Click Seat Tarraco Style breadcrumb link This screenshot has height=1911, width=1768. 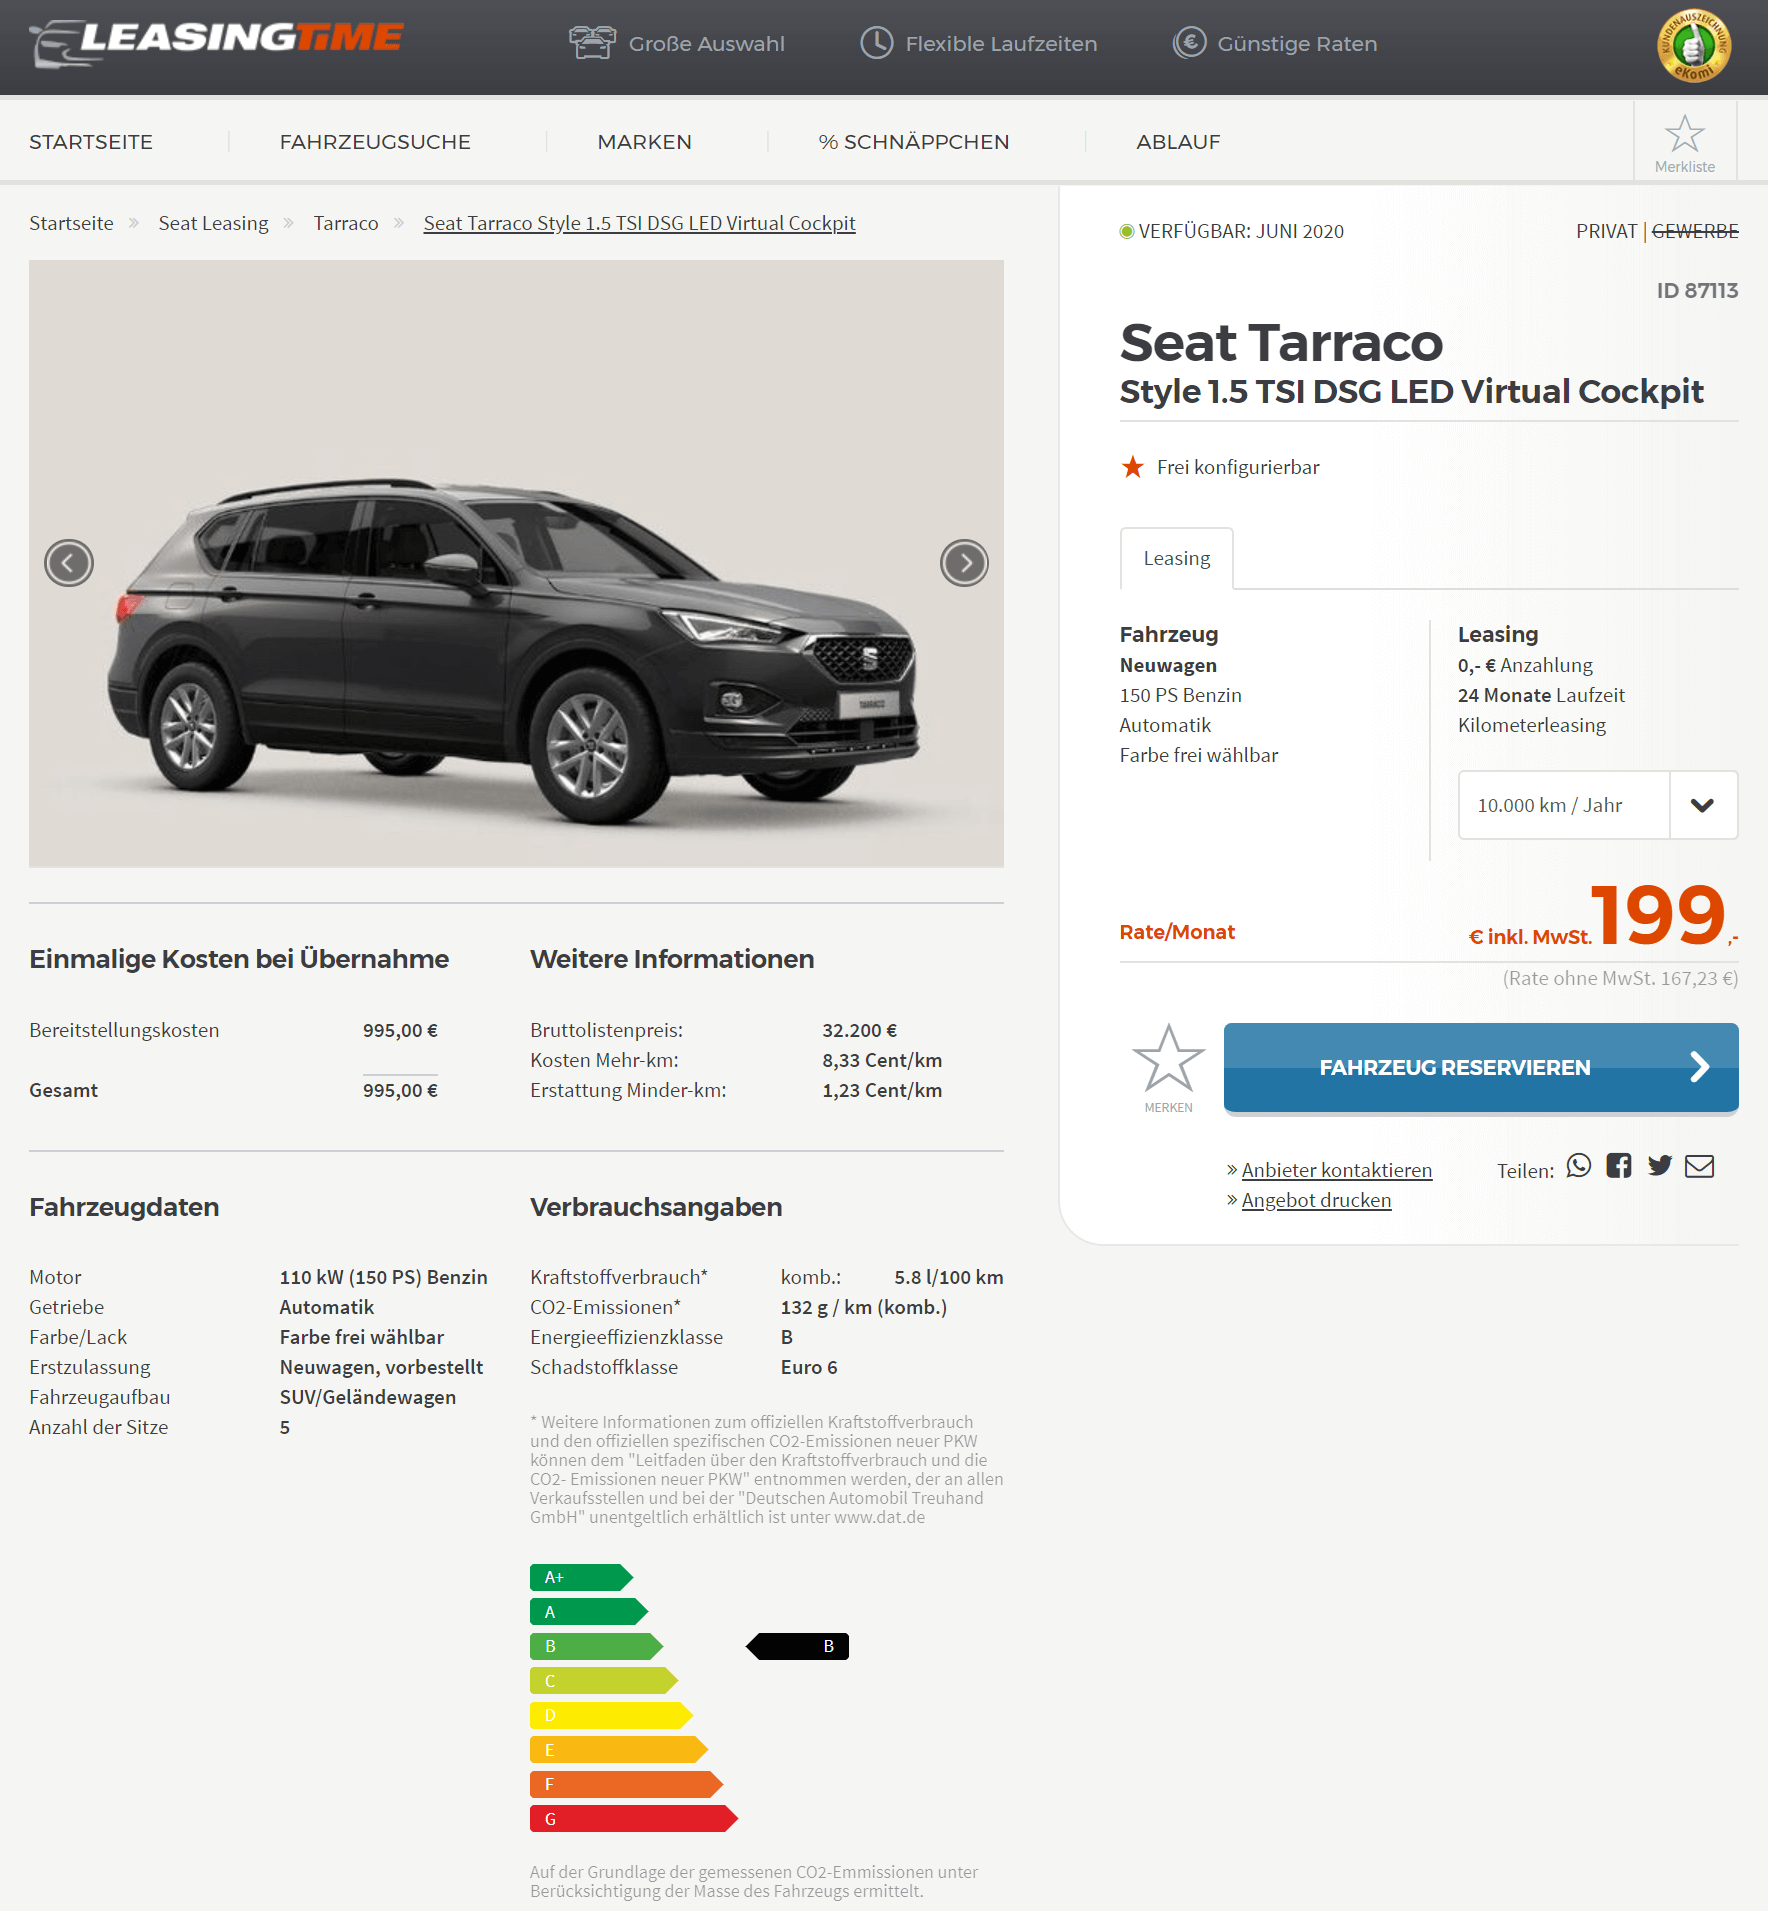point(639,223)
